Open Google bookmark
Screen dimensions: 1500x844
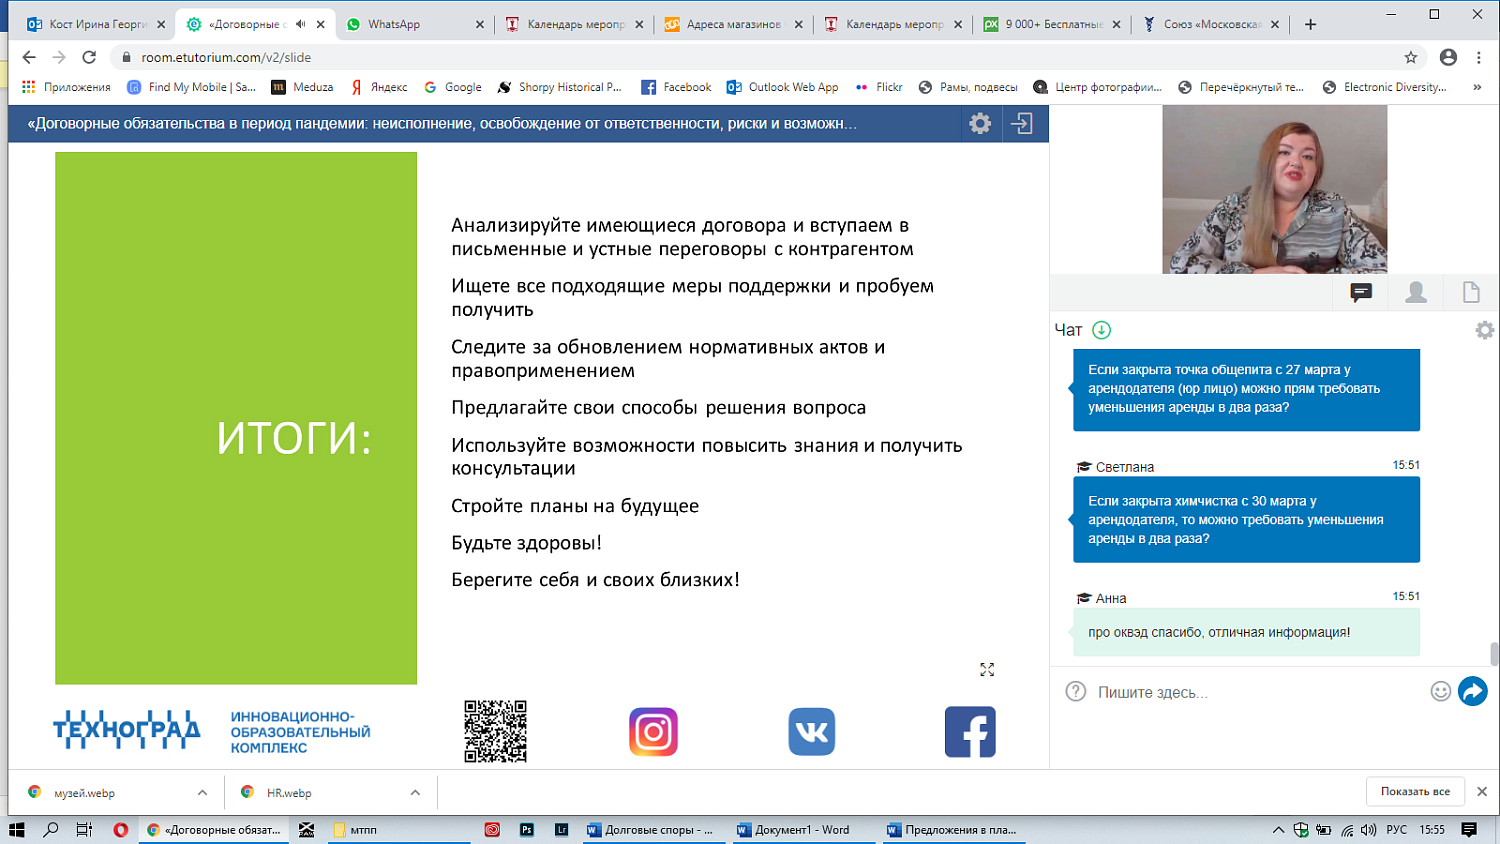coord(452,87)
